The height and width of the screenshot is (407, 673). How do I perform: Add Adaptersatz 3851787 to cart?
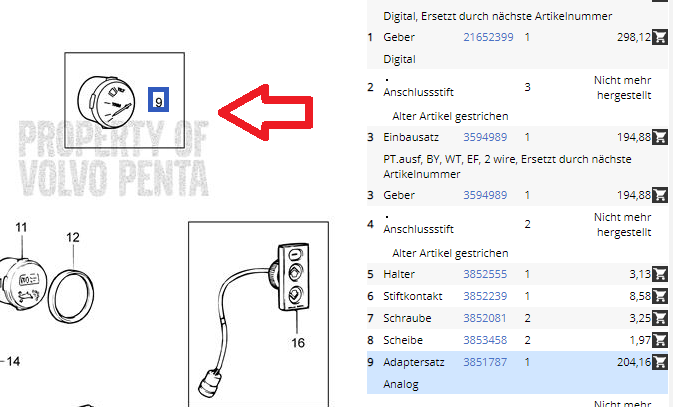coord(660,362)
